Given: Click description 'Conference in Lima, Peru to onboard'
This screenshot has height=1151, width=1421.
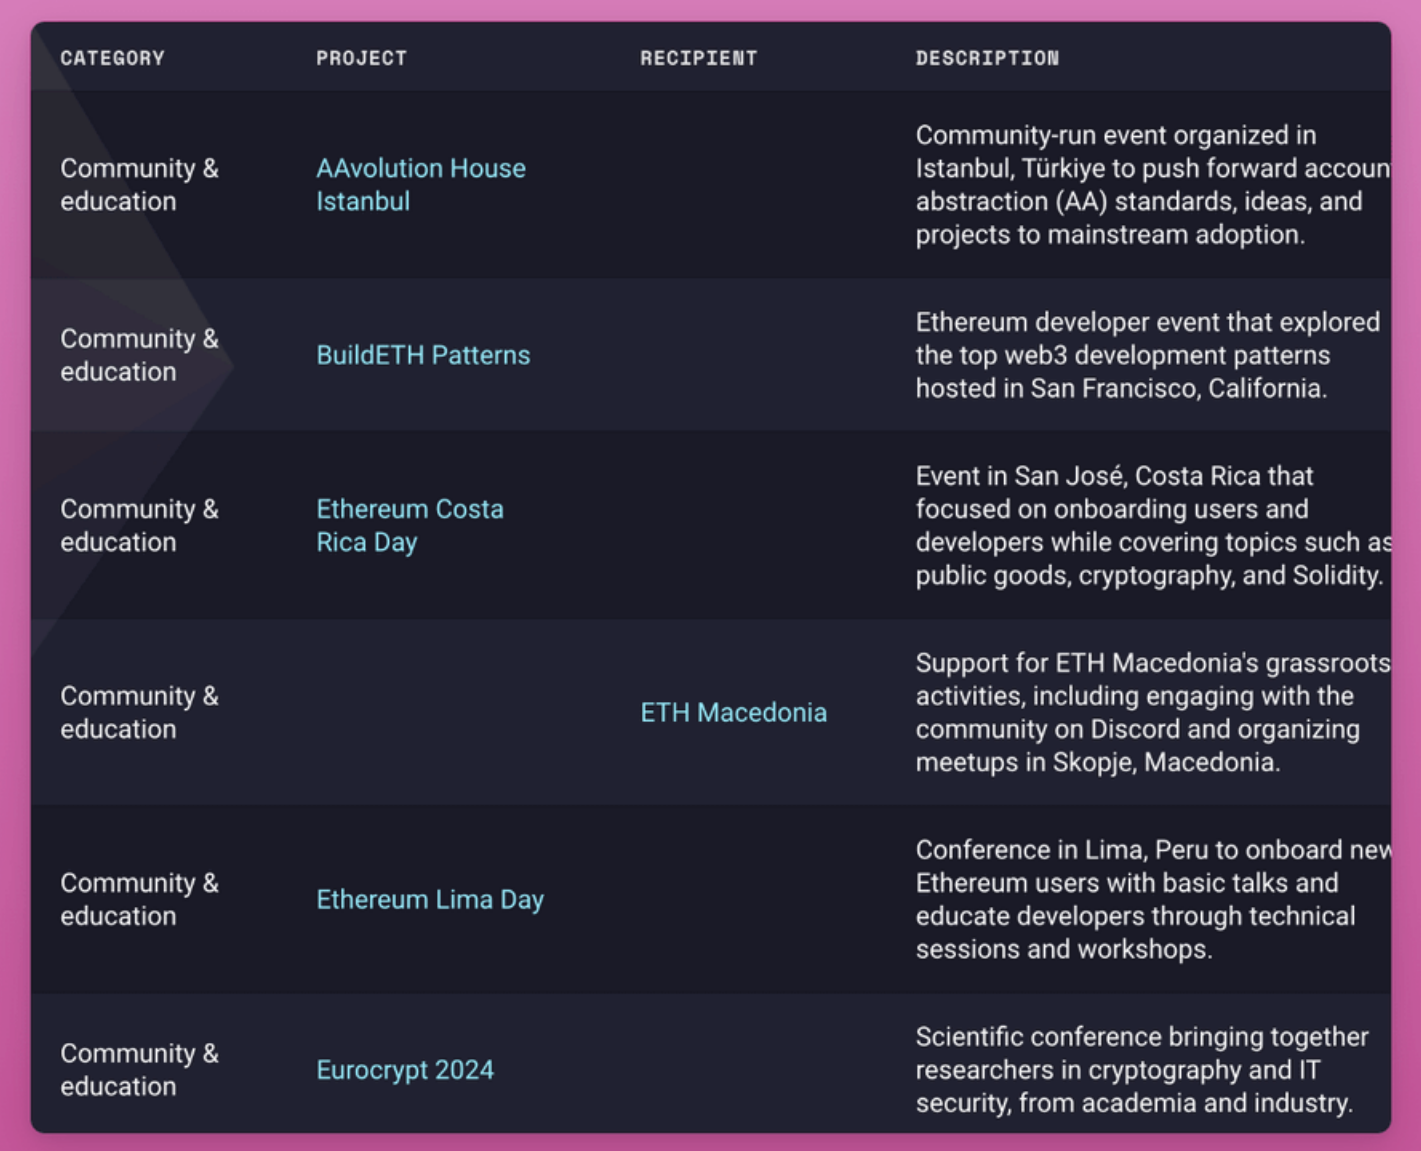Looking at the screenshot, I should pyautogui.click(x=1153, y=899).
